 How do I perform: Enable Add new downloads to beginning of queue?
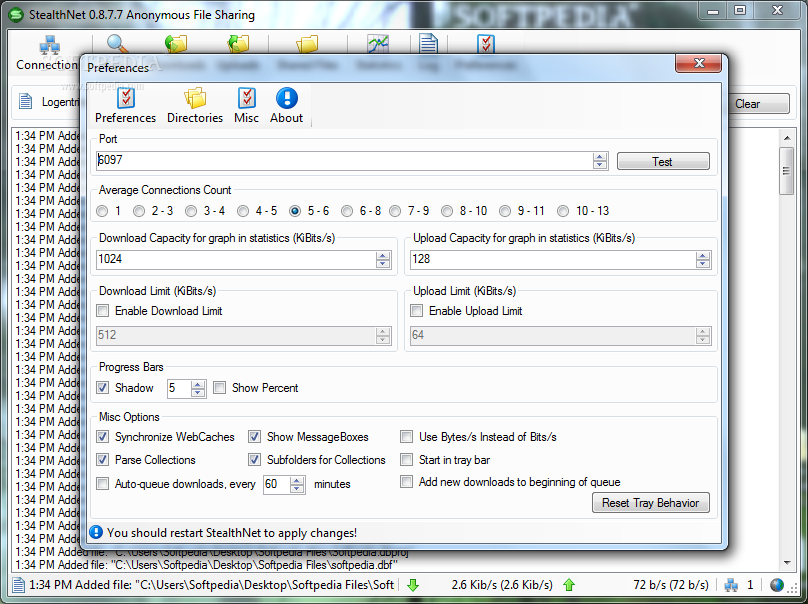pos(407,482)
